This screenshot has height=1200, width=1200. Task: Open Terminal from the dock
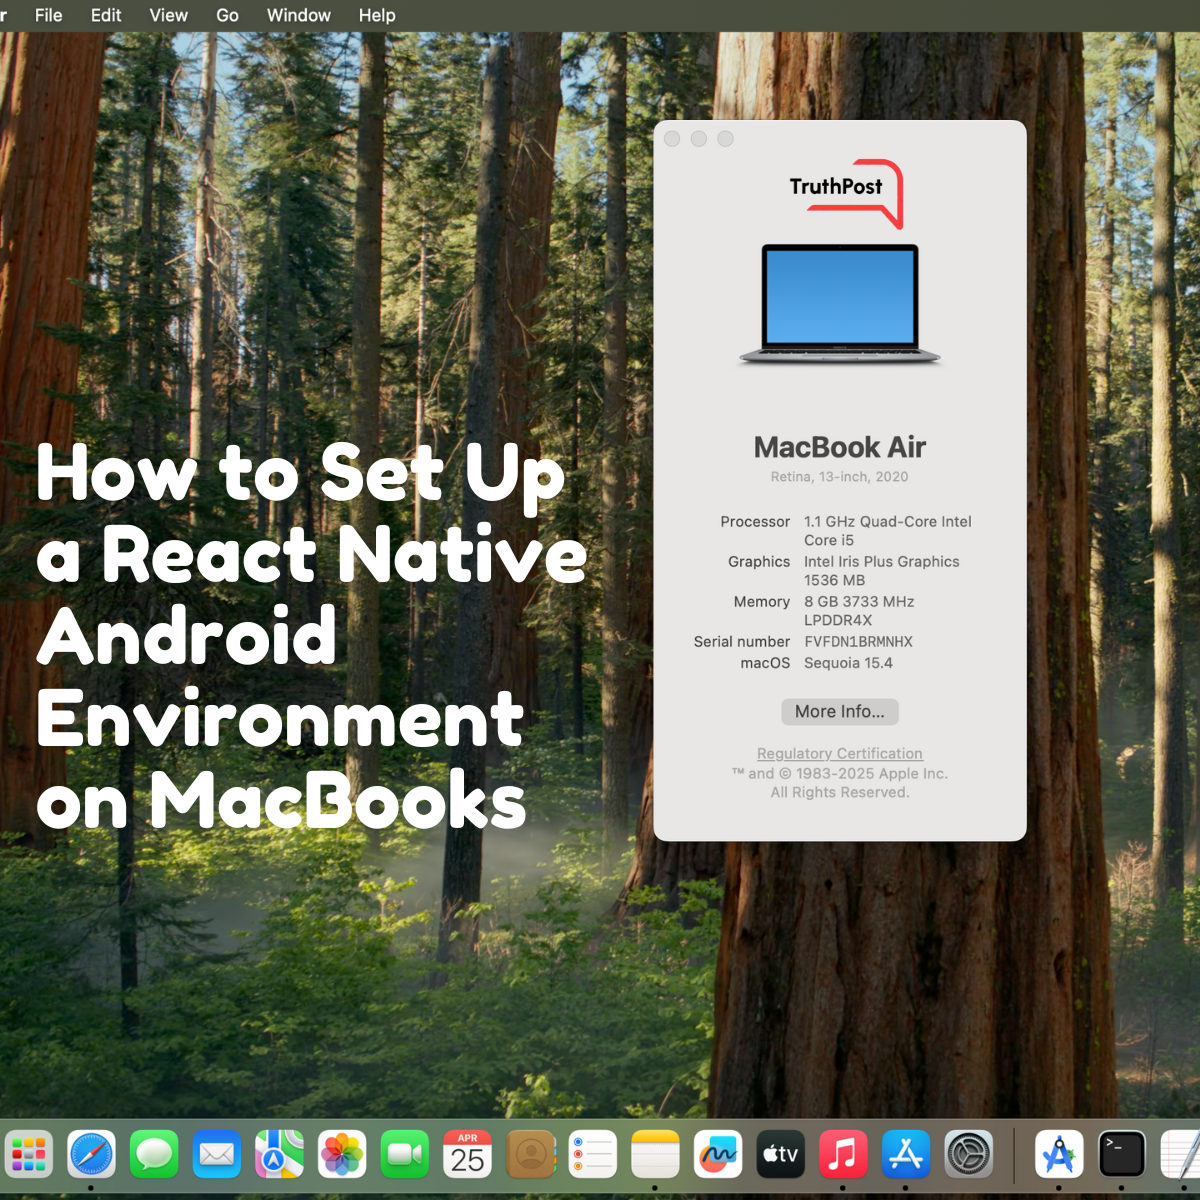[x=1122, y=1155]
